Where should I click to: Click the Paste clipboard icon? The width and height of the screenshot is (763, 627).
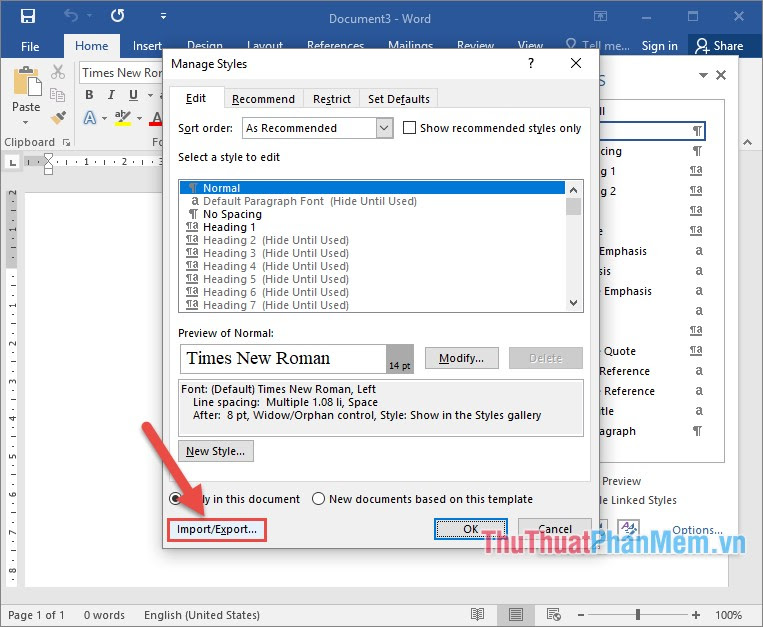pyautogui.click(x=26, y=81)
